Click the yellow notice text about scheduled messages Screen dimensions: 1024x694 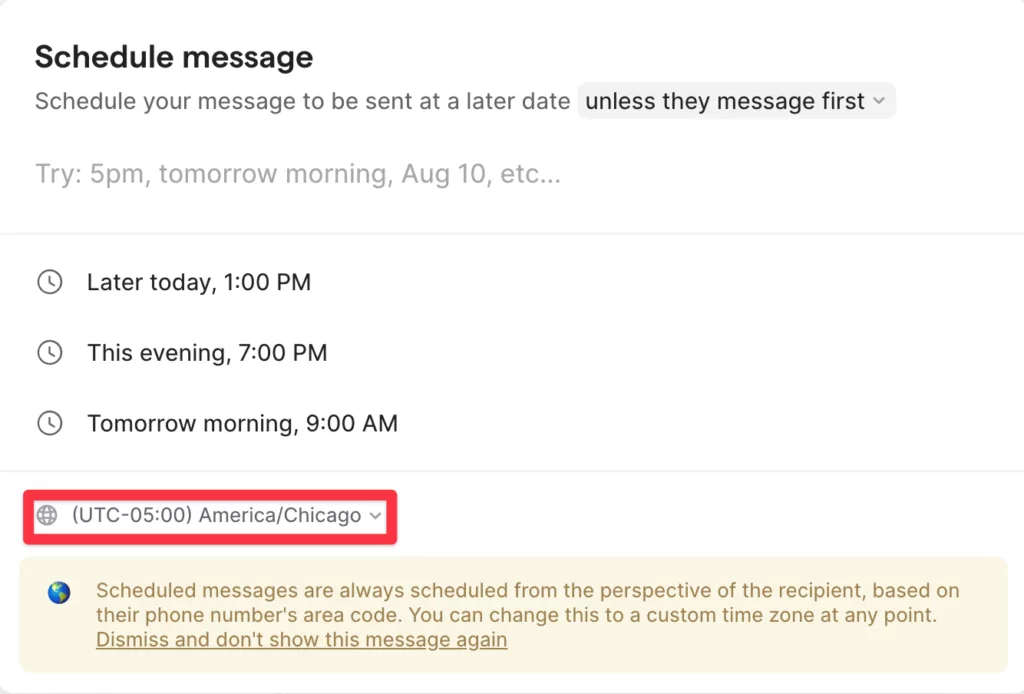coord(527,602)
